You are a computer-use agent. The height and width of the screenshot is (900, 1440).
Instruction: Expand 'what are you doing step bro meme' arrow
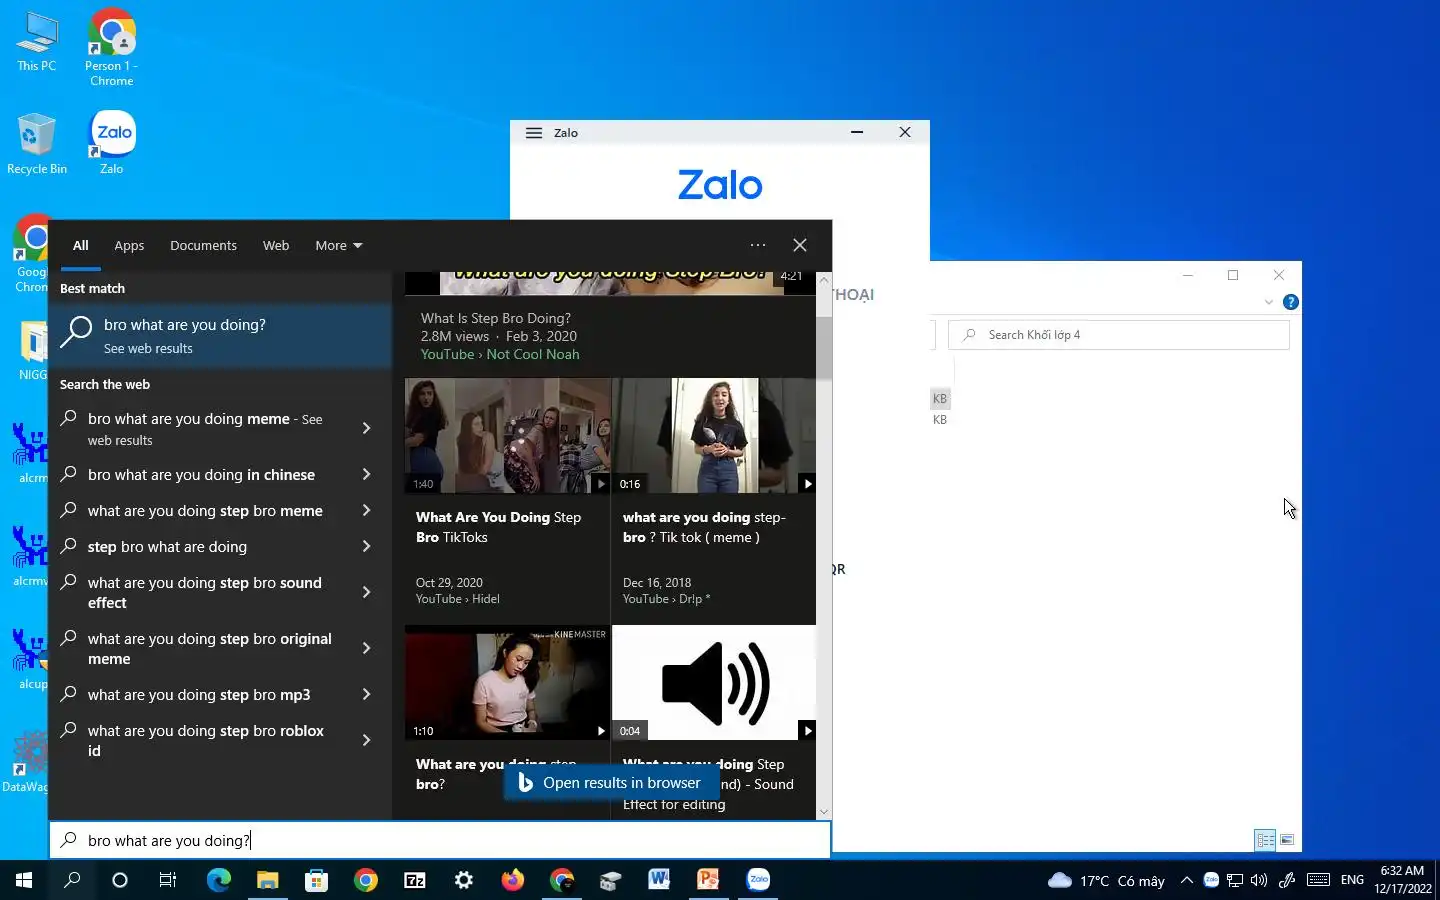coord(366,510)
